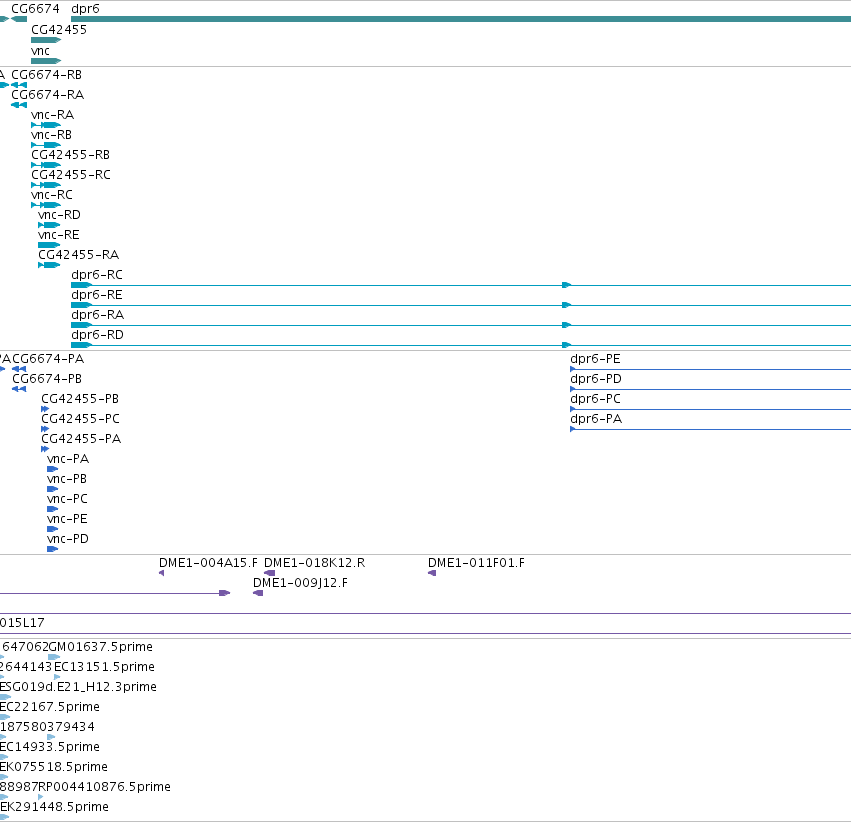Select the CG6674-RA transcript label
The height and width of the screenshot is (822, 851).
(48, 94)
